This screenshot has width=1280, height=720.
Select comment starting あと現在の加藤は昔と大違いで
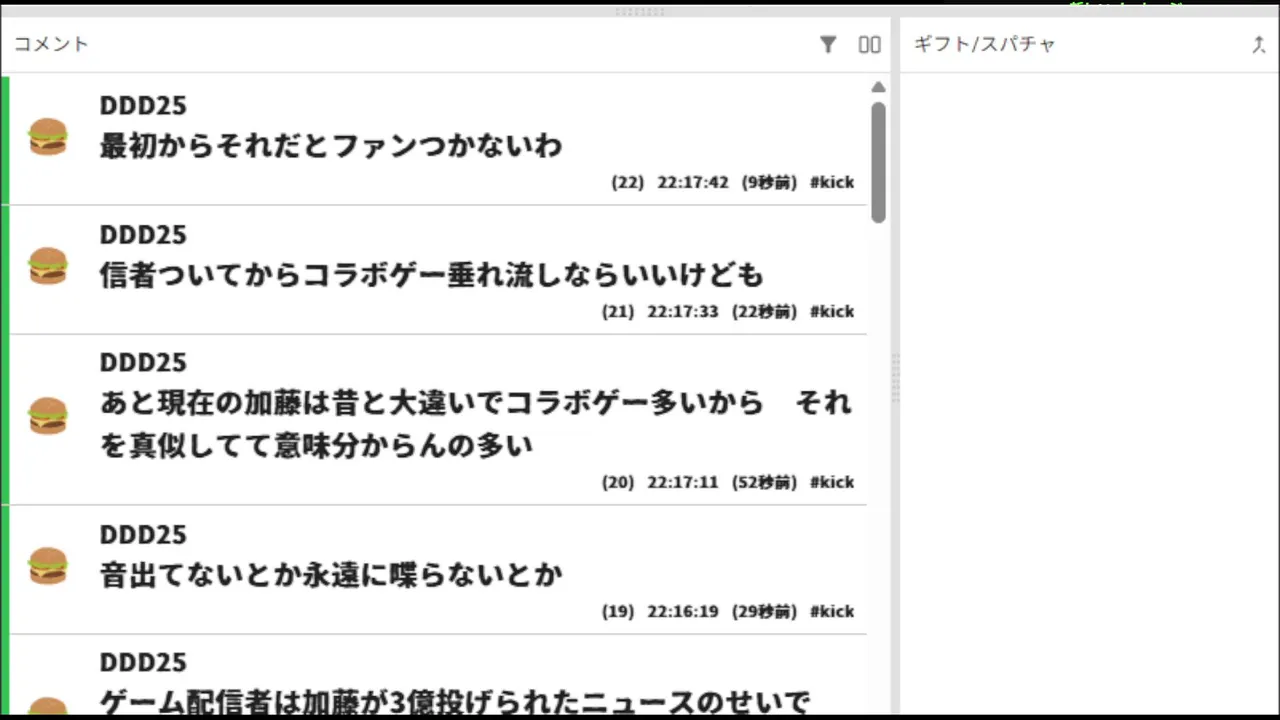pos(475,424)
